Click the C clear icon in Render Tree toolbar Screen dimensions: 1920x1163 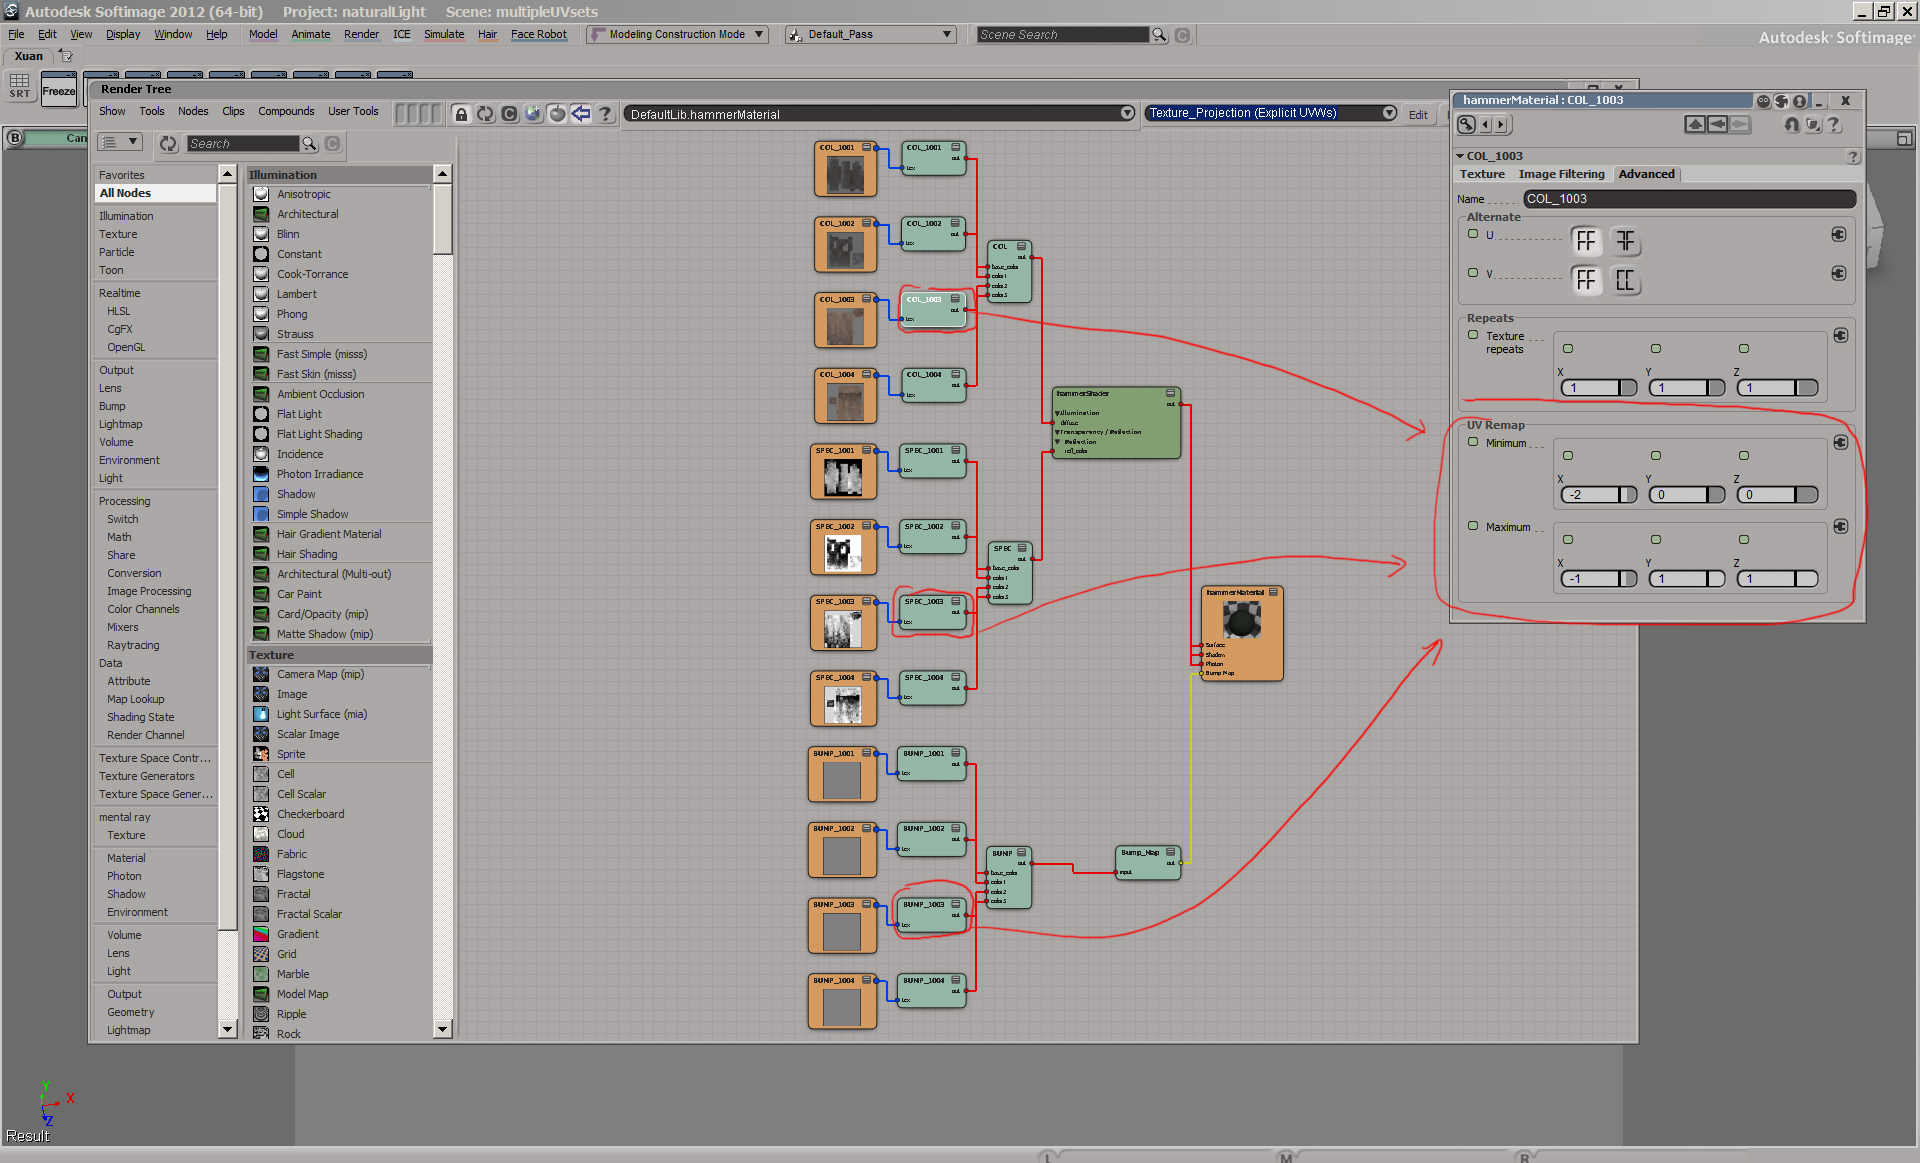click(x=509, y=114)
